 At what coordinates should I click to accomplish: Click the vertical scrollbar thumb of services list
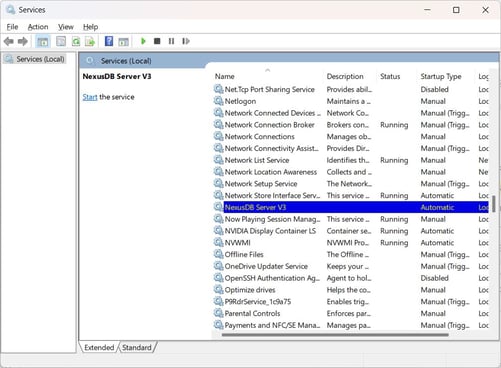494,204
